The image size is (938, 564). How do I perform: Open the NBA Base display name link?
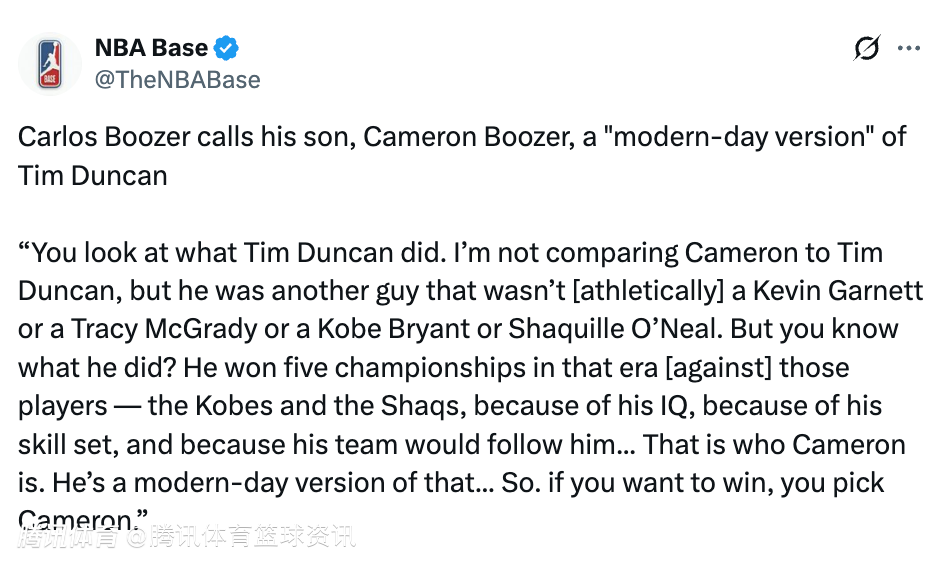(151, 48)
